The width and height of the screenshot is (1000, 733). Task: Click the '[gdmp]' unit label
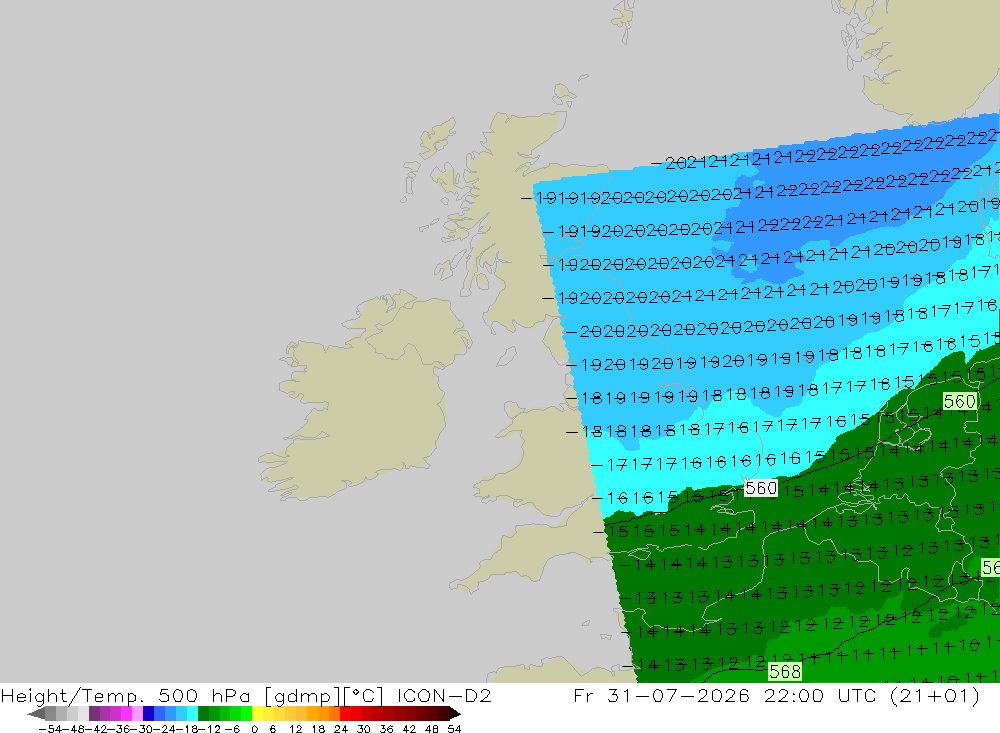point(302,695)
